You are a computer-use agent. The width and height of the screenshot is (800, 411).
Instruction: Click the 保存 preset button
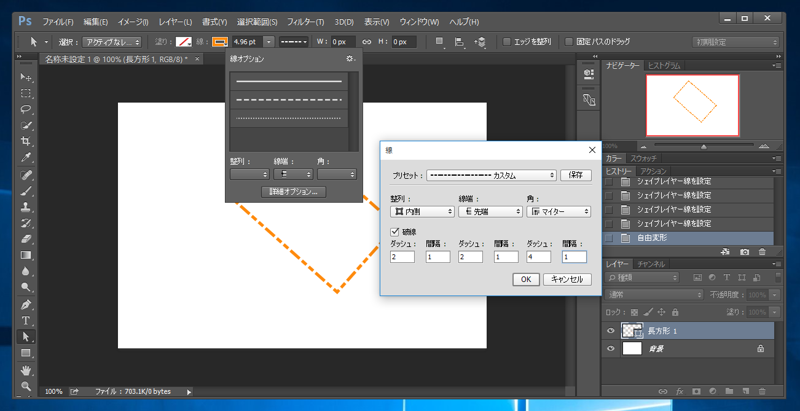(x=576, y=175)
